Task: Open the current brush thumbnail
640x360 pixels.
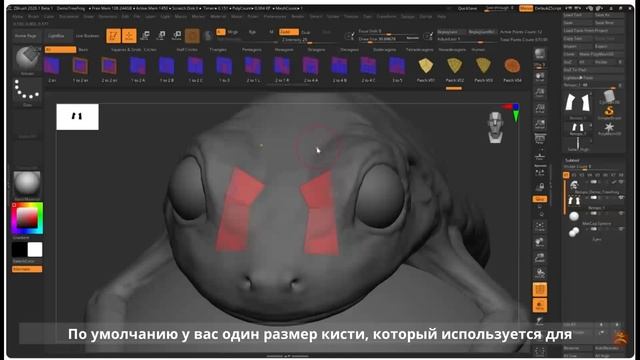Action: pos(27,60)
